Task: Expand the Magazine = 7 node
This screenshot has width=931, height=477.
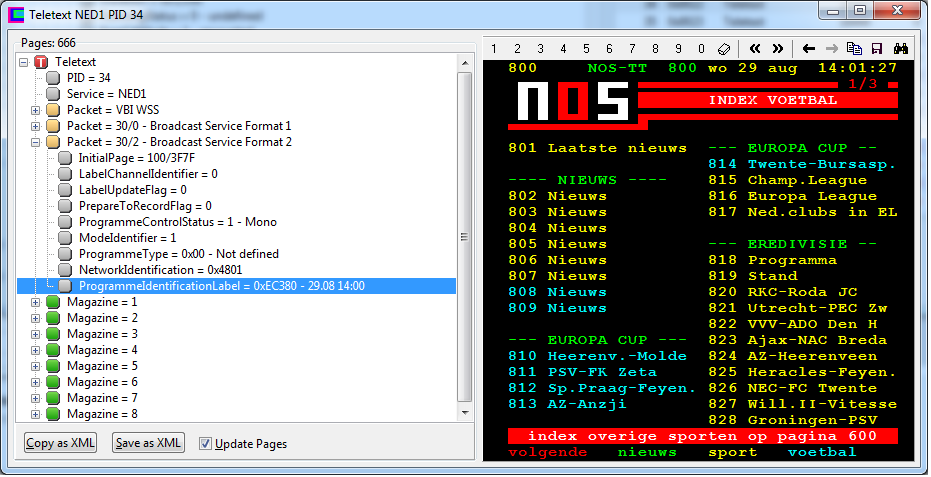Action: click(x=36, y=398)
